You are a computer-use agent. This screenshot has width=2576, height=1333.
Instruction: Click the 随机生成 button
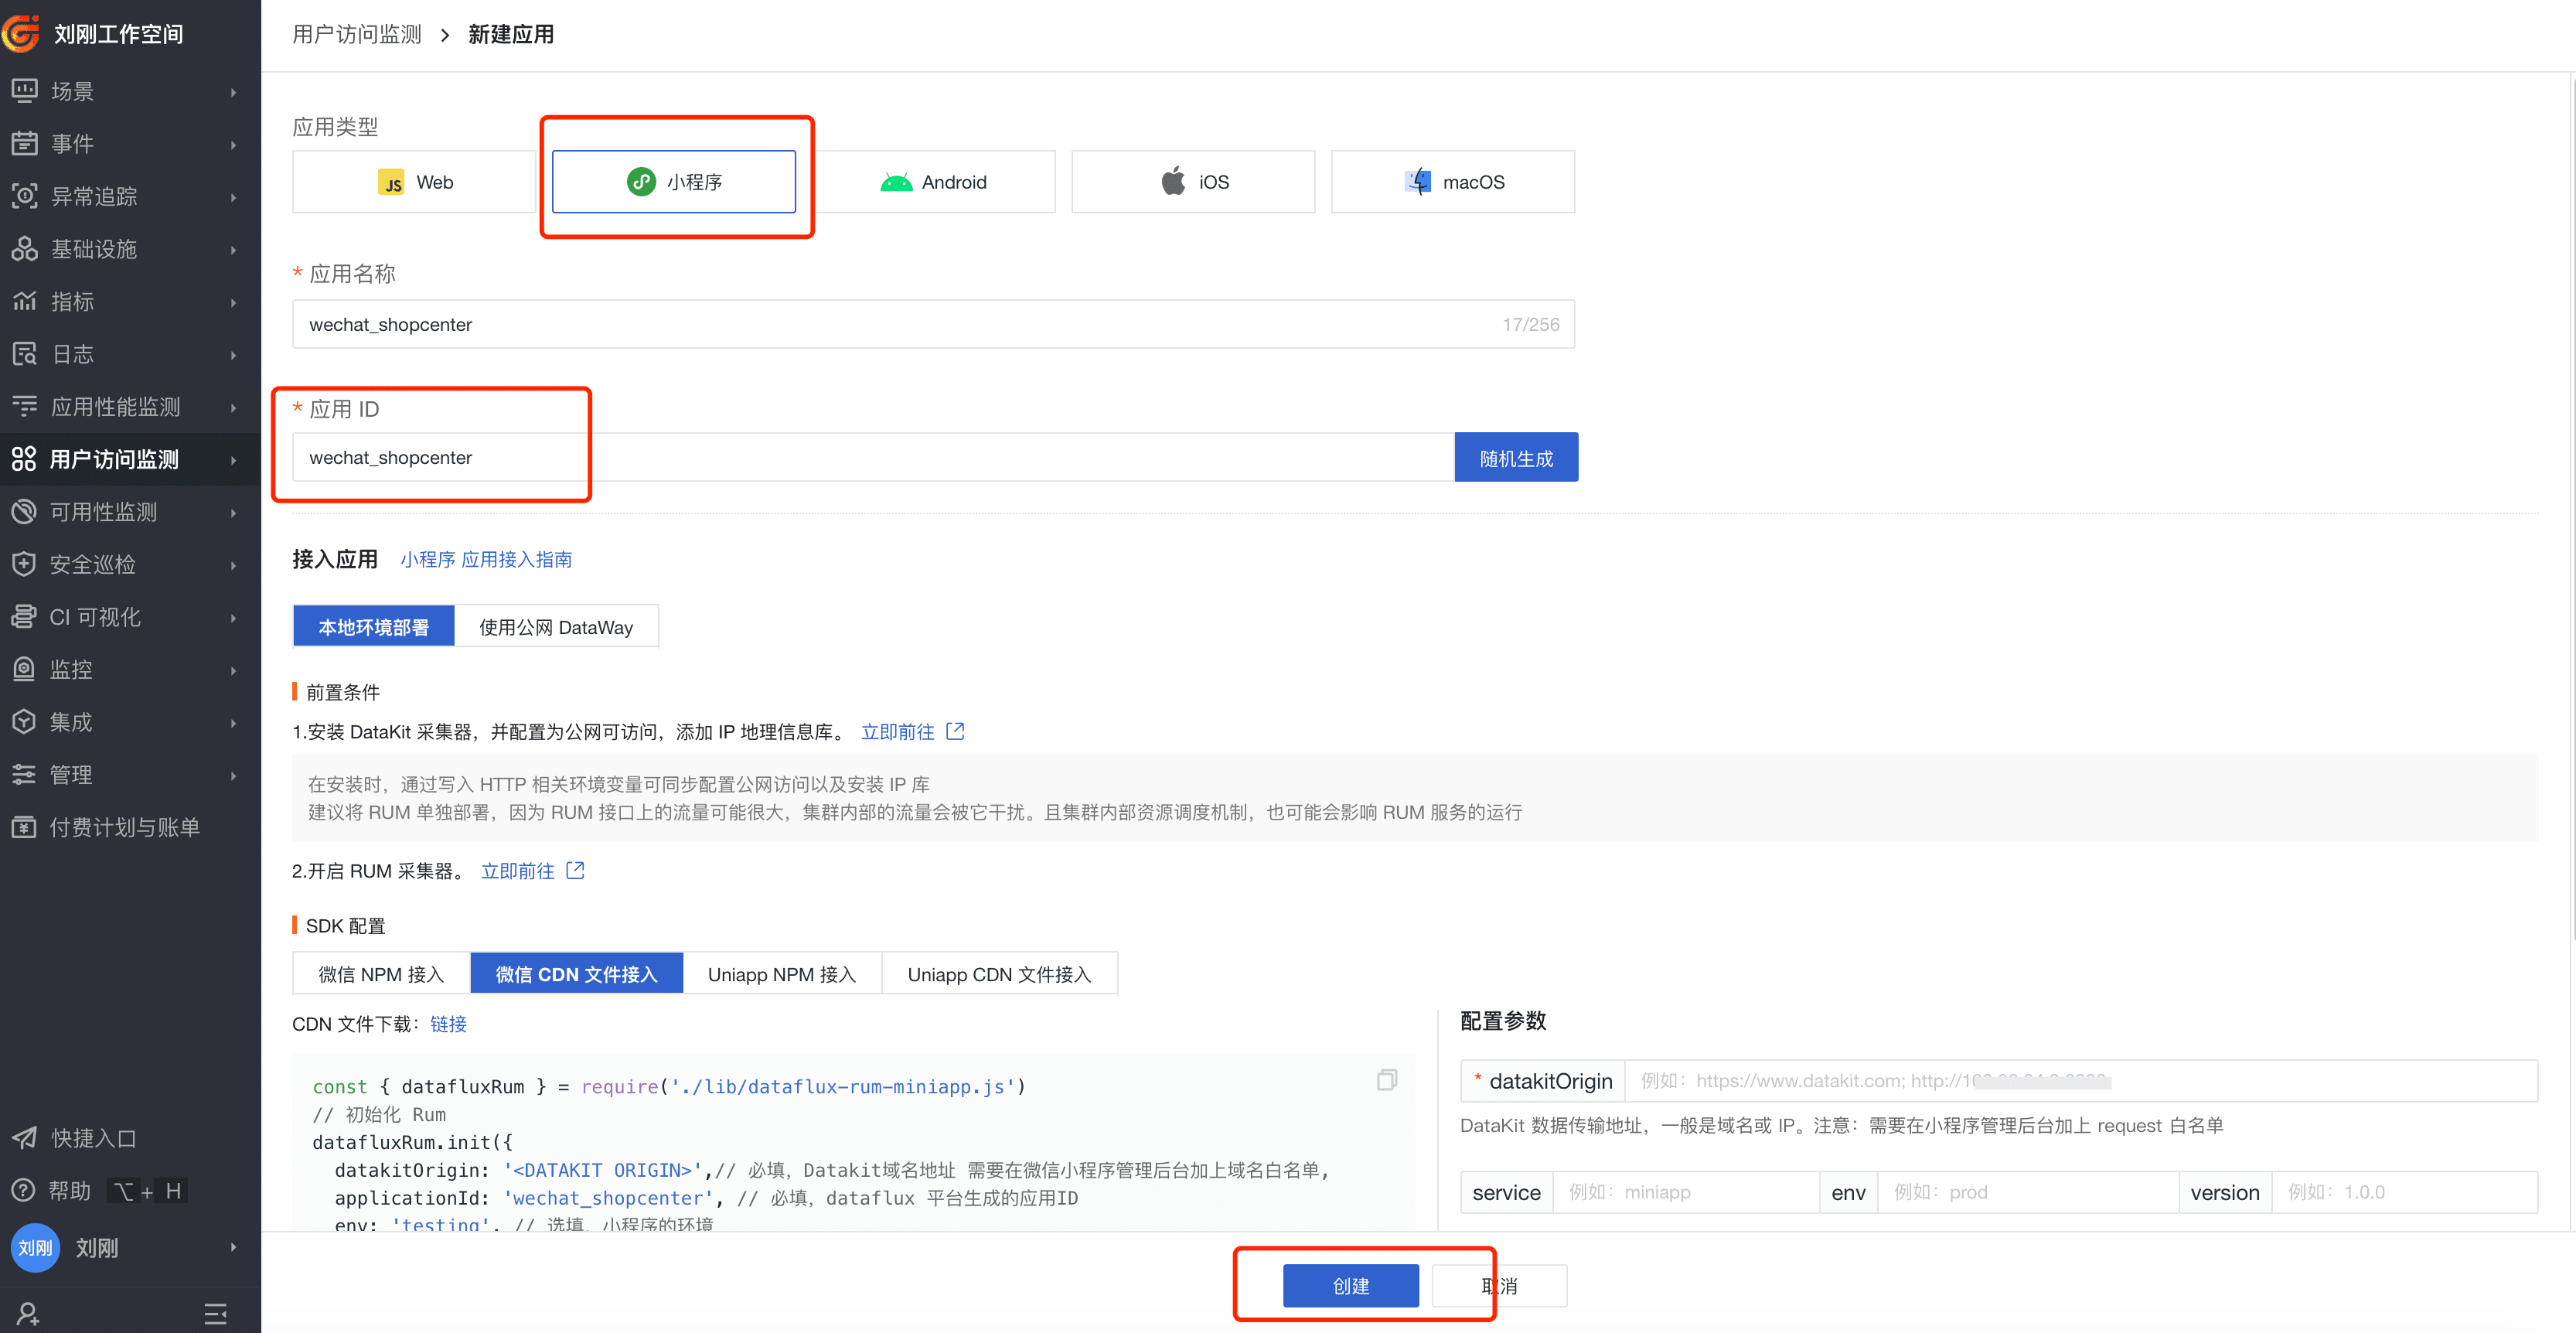tap(1515, 458)
